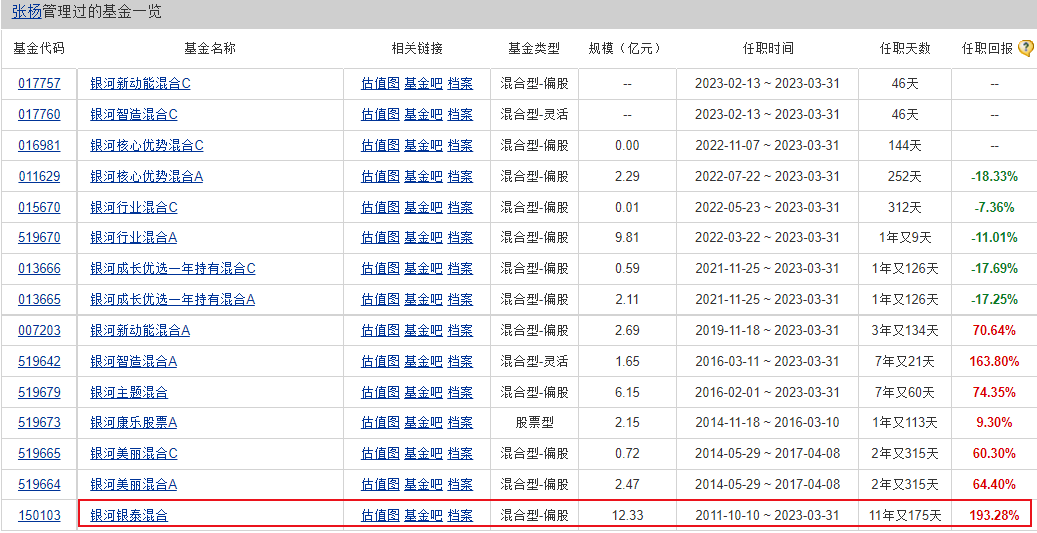Open fund 银河行业混合C
Viewport: 1037px width, 533px height.
(x=134, y=207)
